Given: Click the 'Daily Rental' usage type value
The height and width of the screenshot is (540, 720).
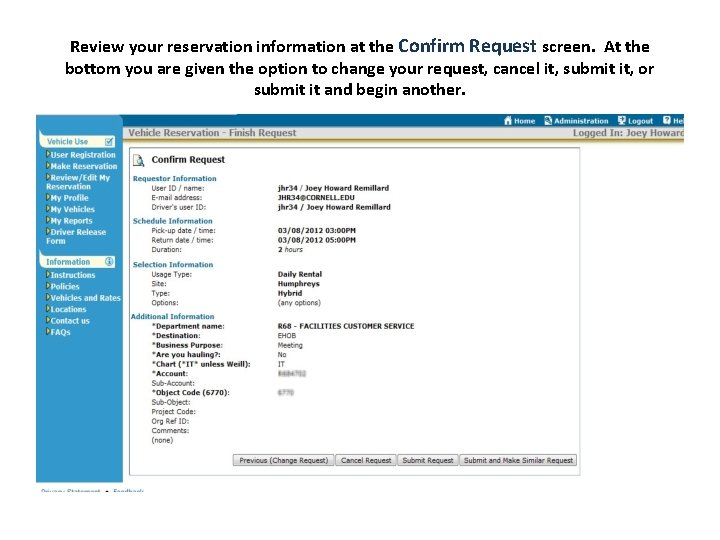Looking at the screenshot, I should (x=299, y=274).
